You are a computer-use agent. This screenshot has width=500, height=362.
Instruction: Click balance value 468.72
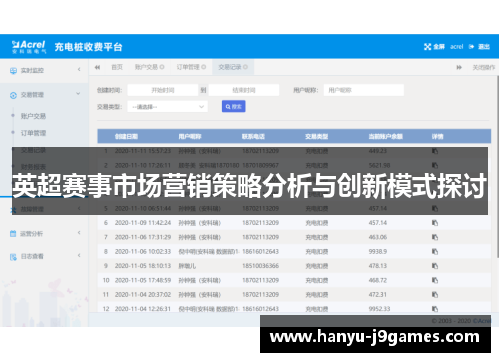pos(378,280)
